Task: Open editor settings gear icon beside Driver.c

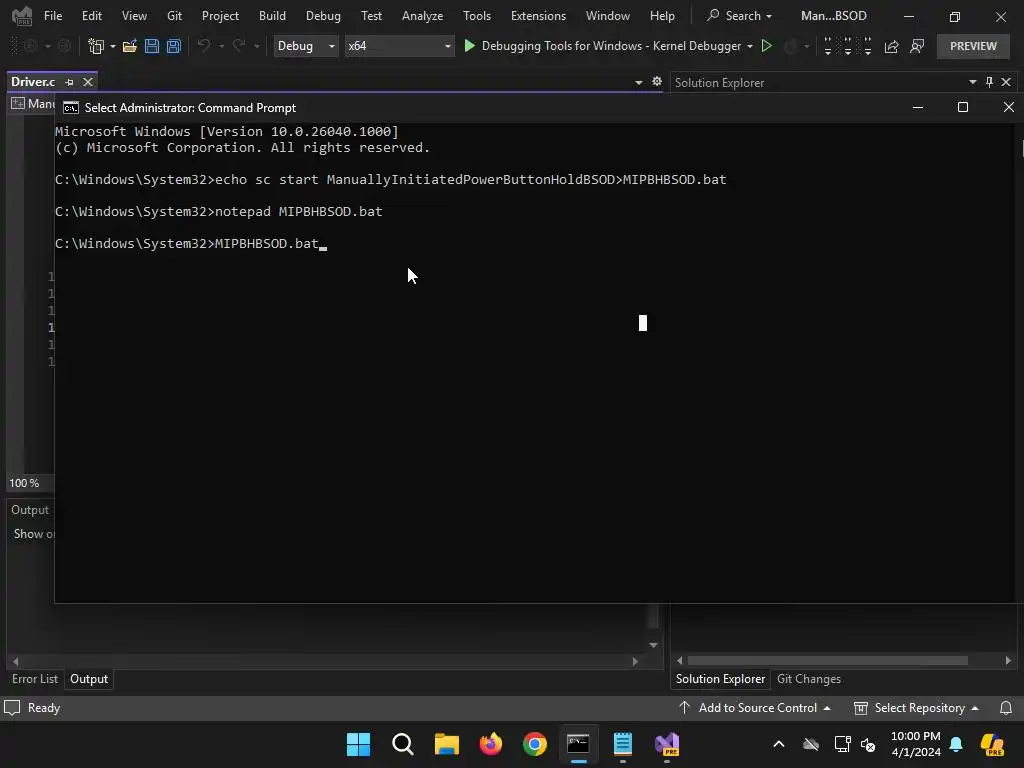Action: pos(657,82)
